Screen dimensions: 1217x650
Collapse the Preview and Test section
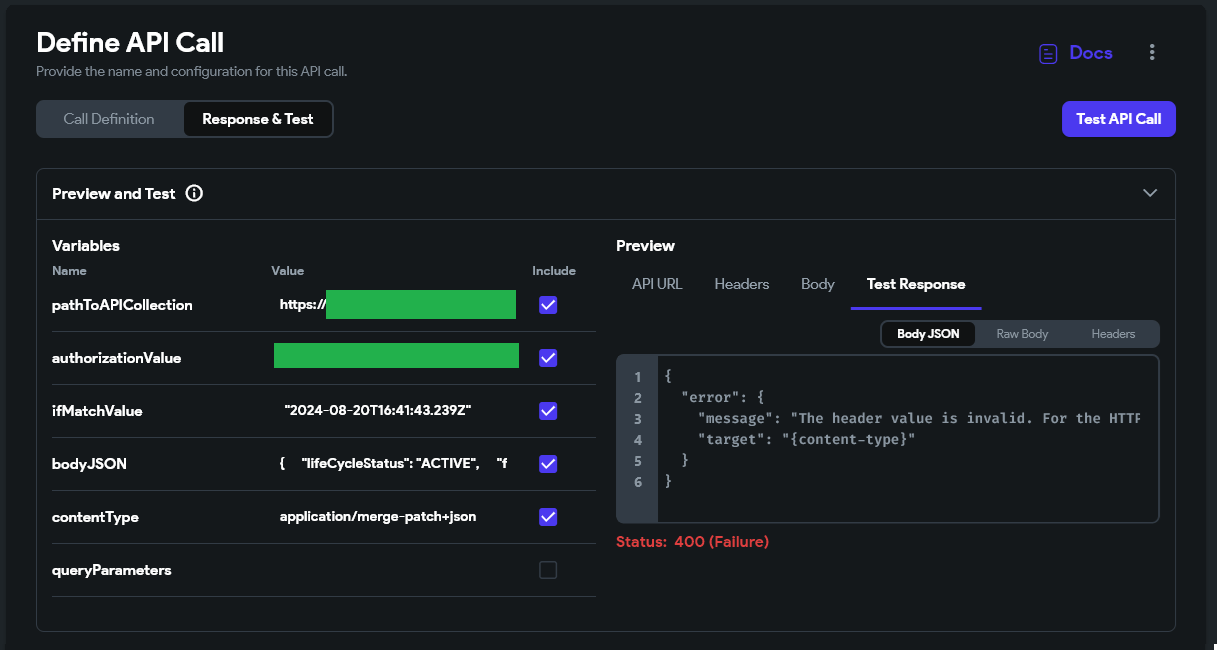[1149, 193]
